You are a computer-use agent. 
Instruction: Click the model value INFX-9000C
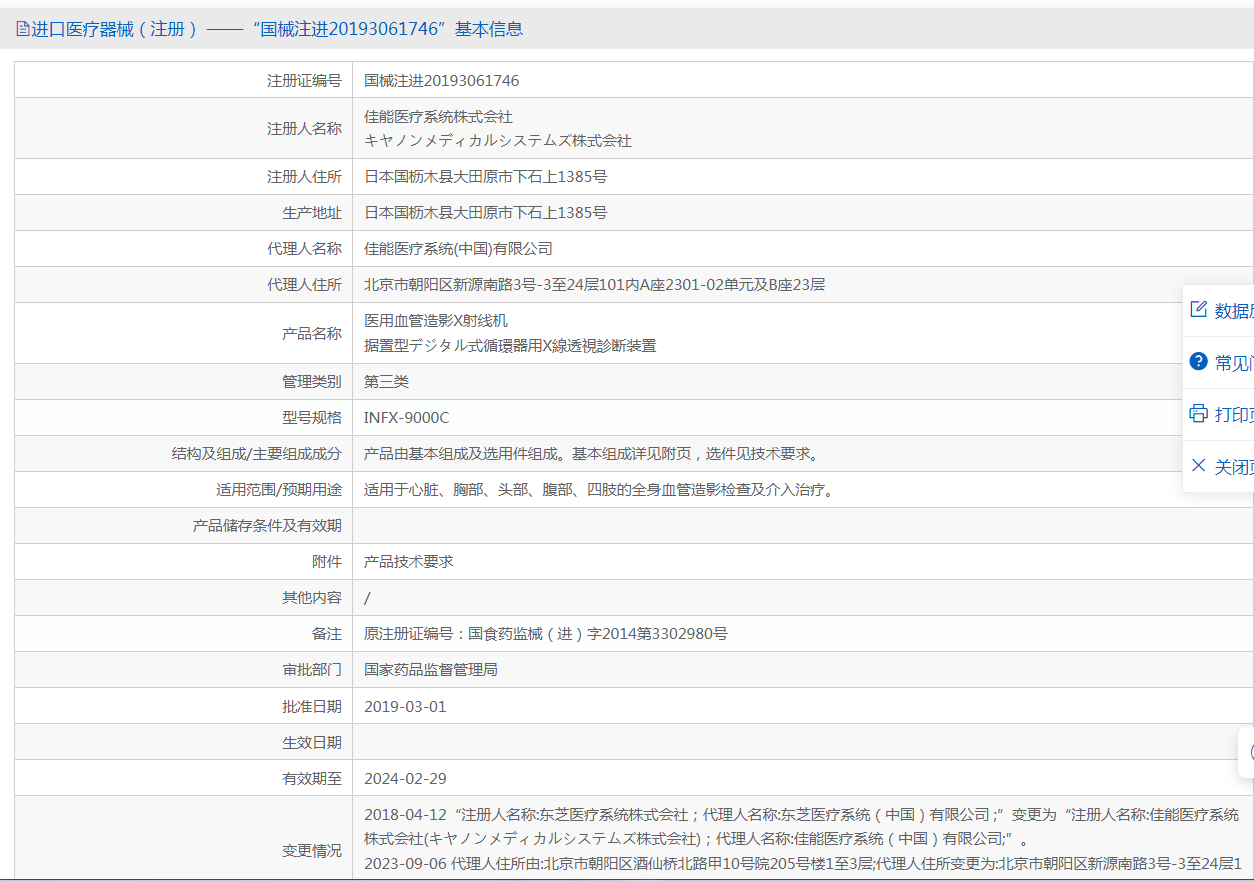click(x=406, y=417)
